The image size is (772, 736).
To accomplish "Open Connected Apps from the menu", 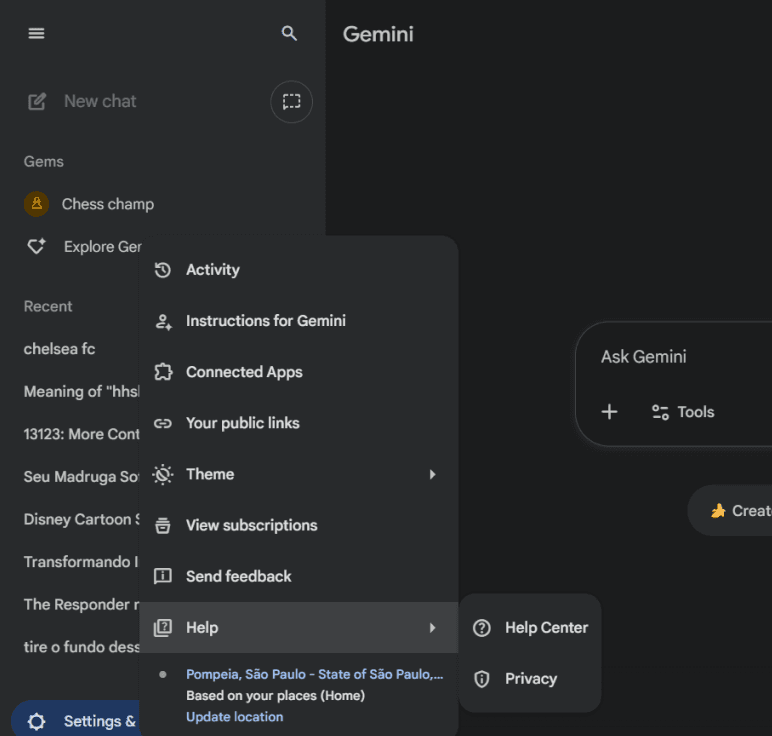I will click(x=299, y=372).
